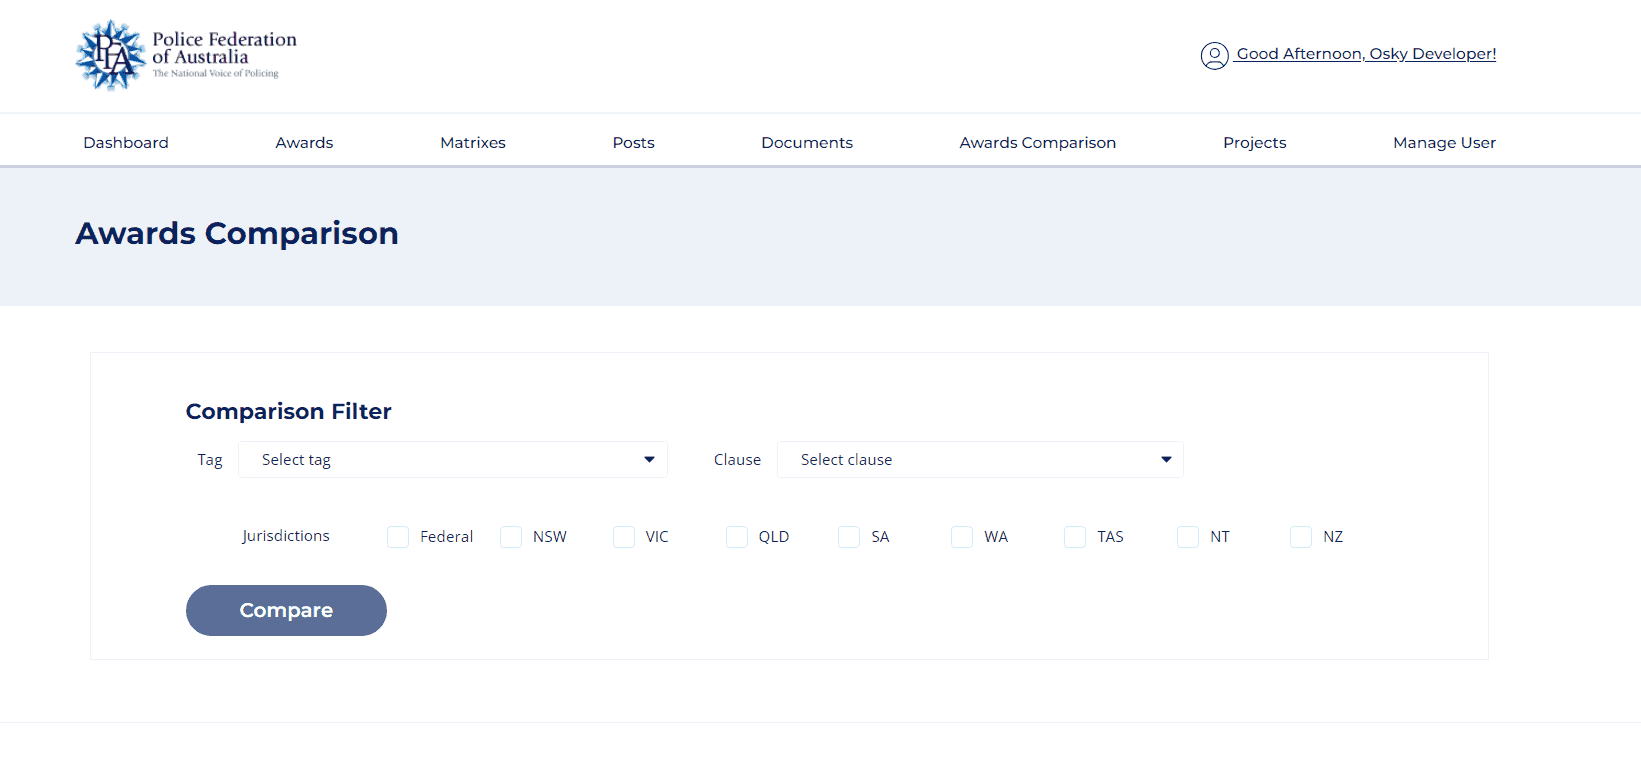Switch to the Documents page
The width and height of the screenshot is (1641, 763).
(x=807, y=142)
